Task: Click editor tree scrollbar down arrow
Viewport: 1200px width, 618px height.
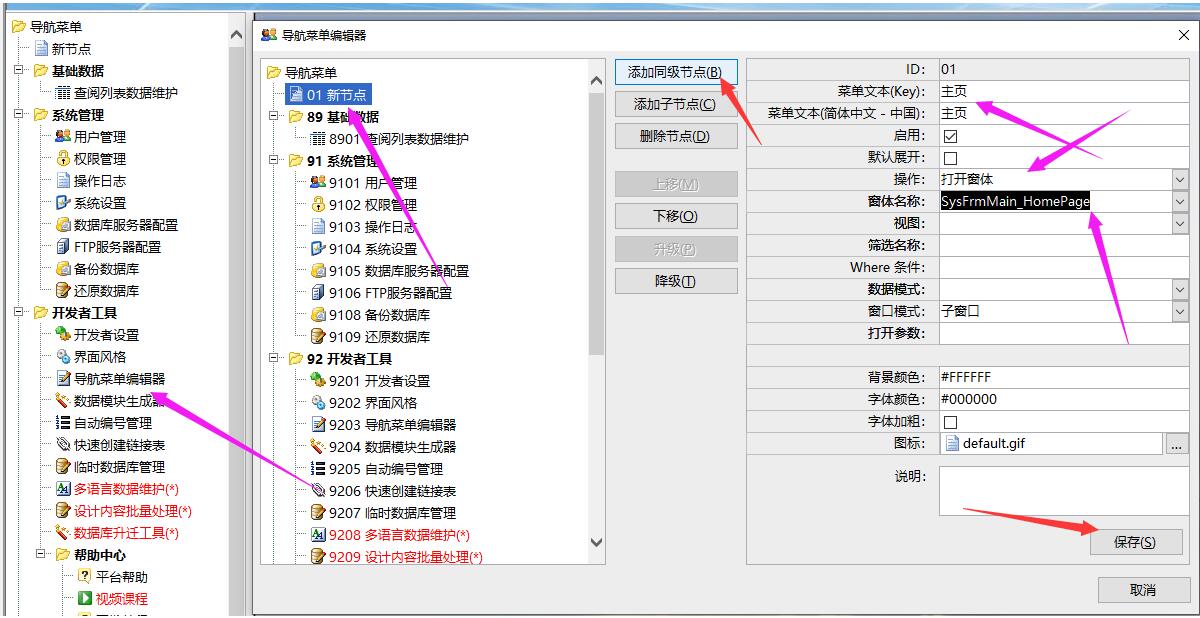Action: coord(597,543)
